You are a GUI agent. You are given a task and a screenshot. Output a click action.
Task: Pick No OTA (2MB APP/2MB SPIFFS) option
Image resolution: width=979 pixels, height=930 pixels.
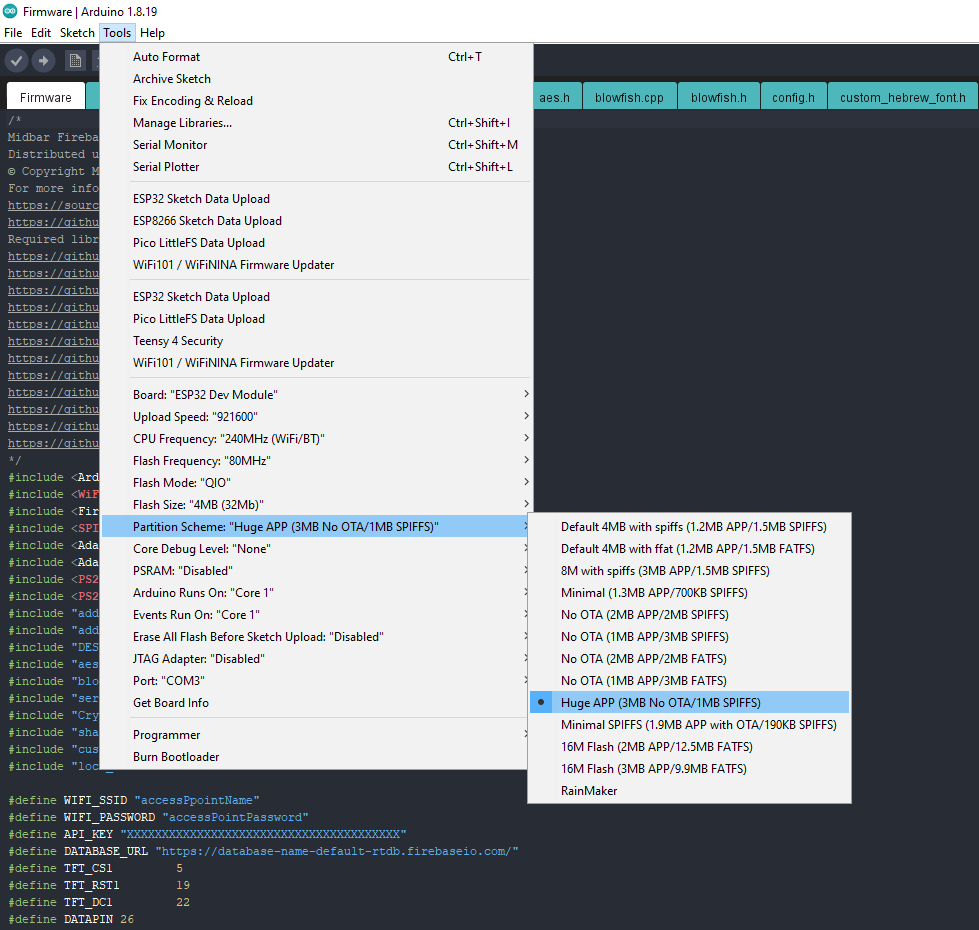689,615
